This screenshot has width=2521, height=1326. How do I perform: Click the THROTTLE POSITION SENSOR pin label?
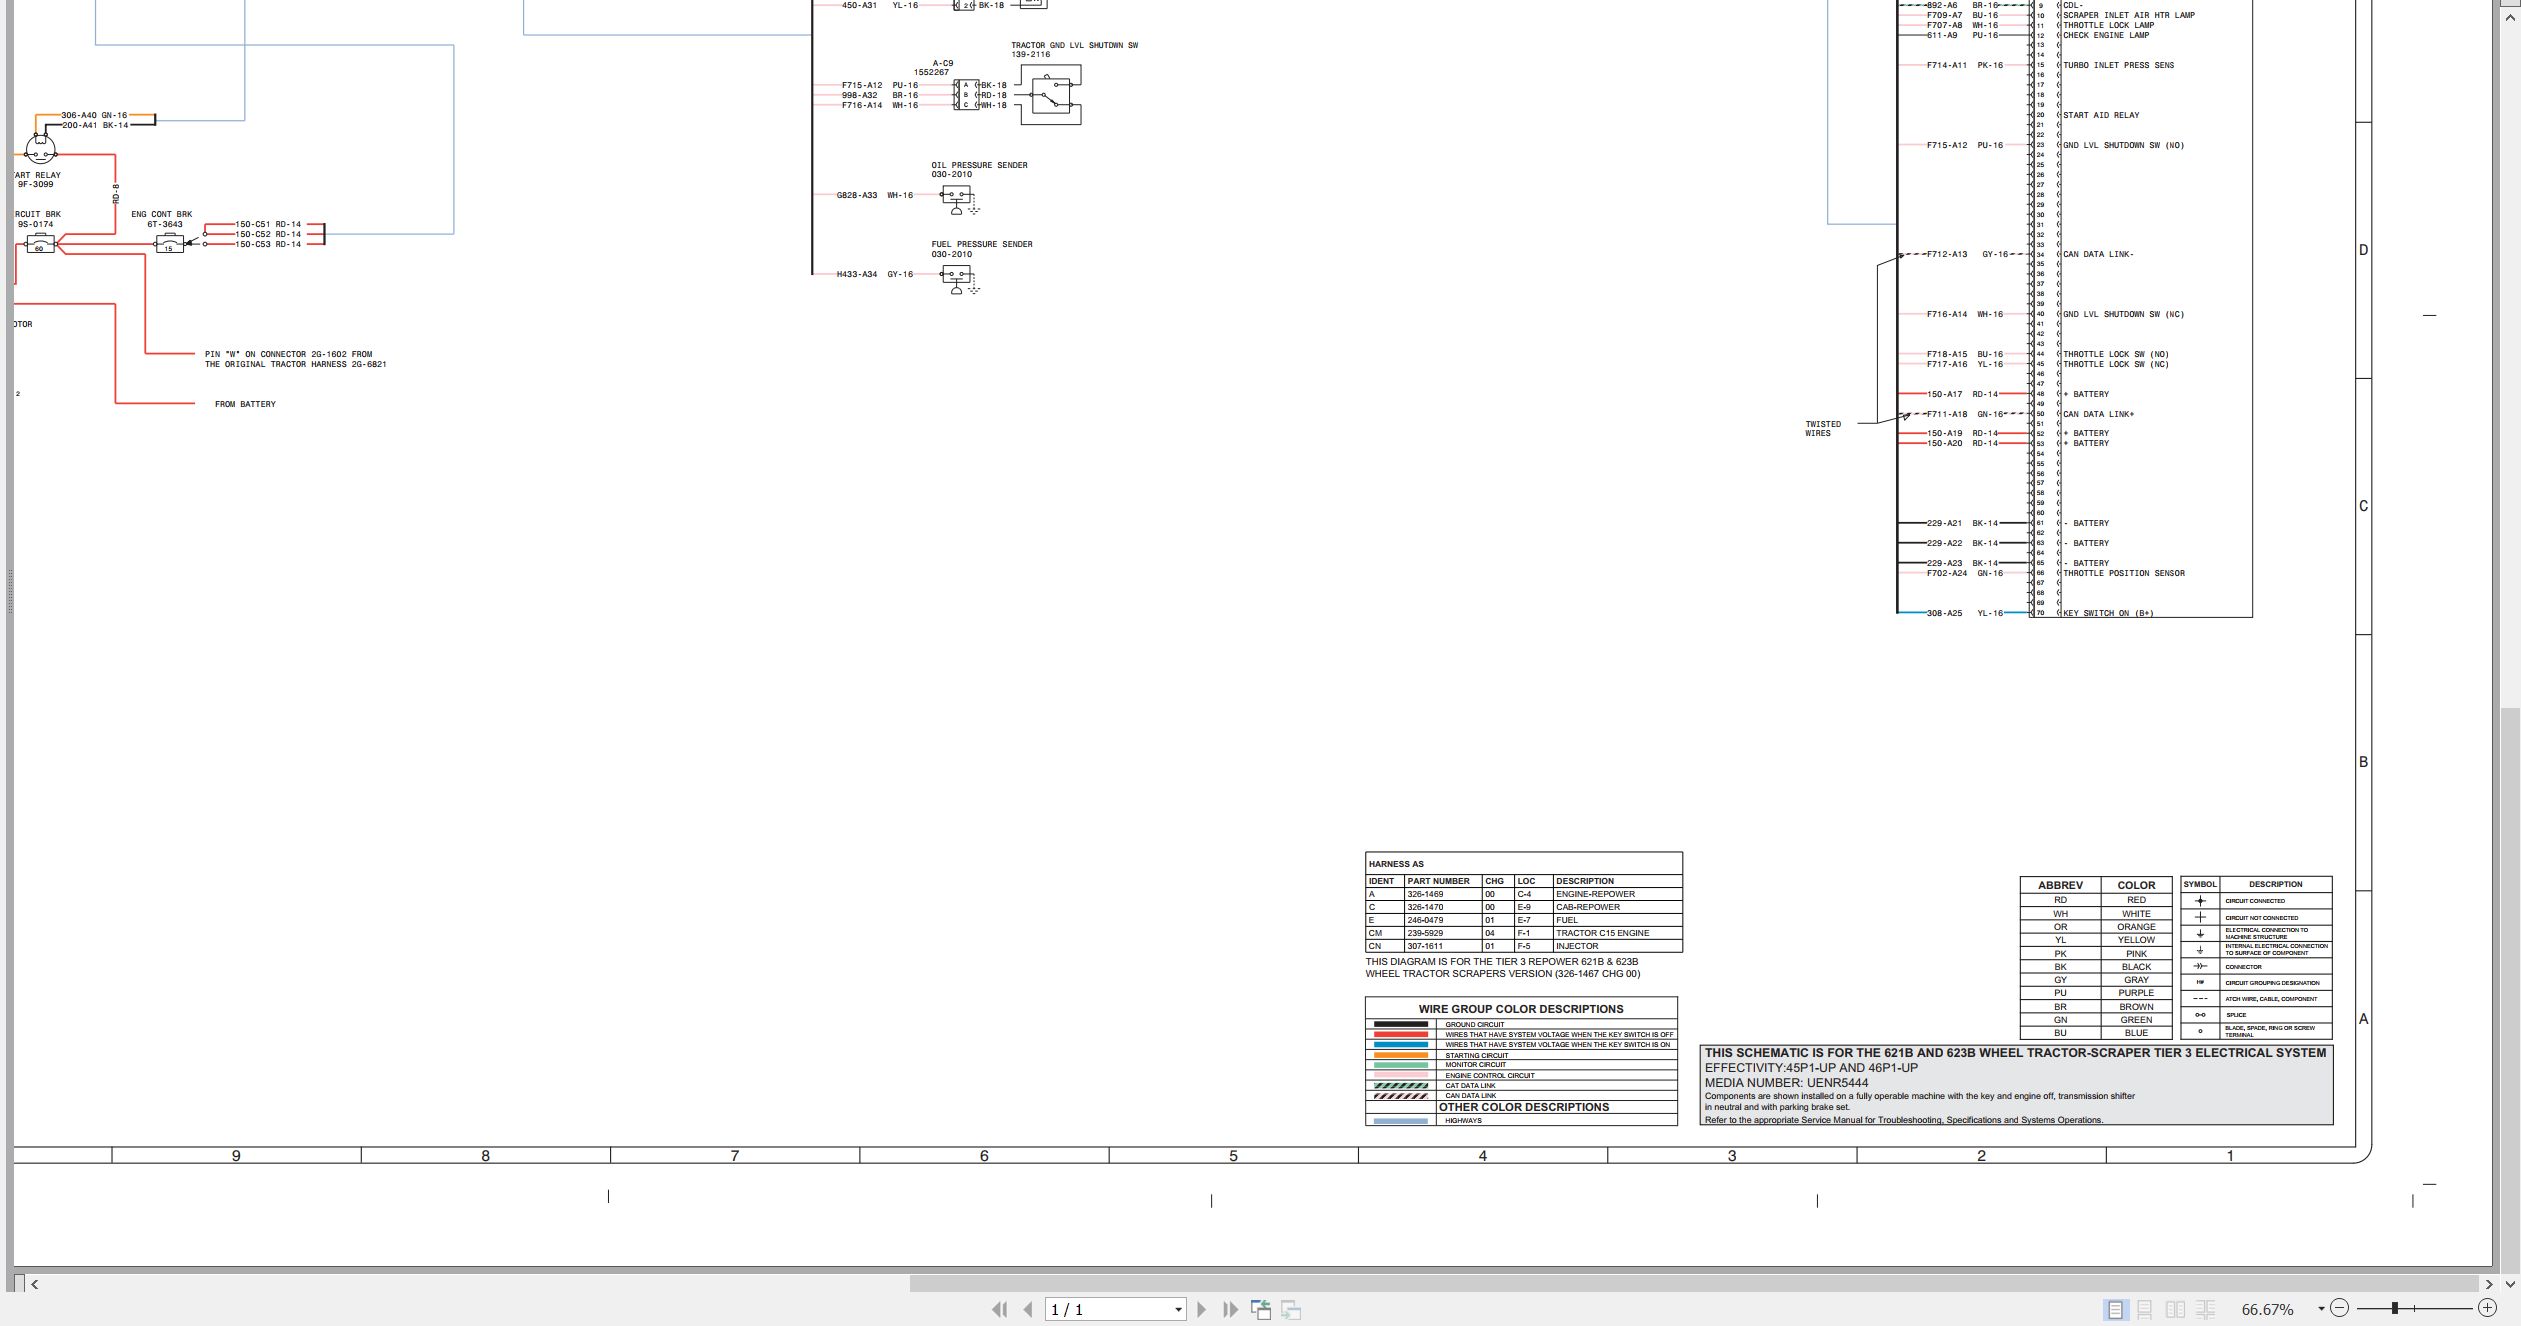2124,573
